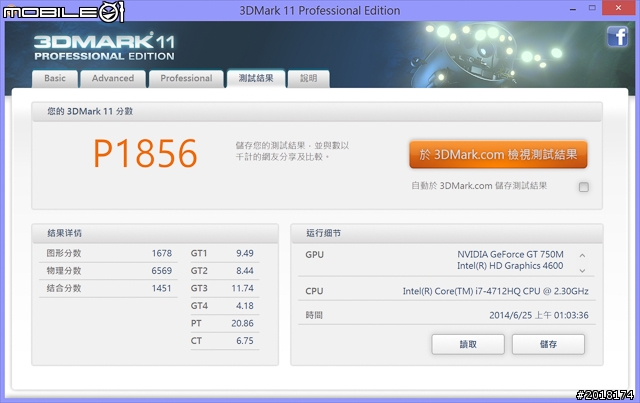Image resolution: width=640 pixels, height=403 pixels.
Task: Click the 讀取 load button
Action: click(468, 344)
